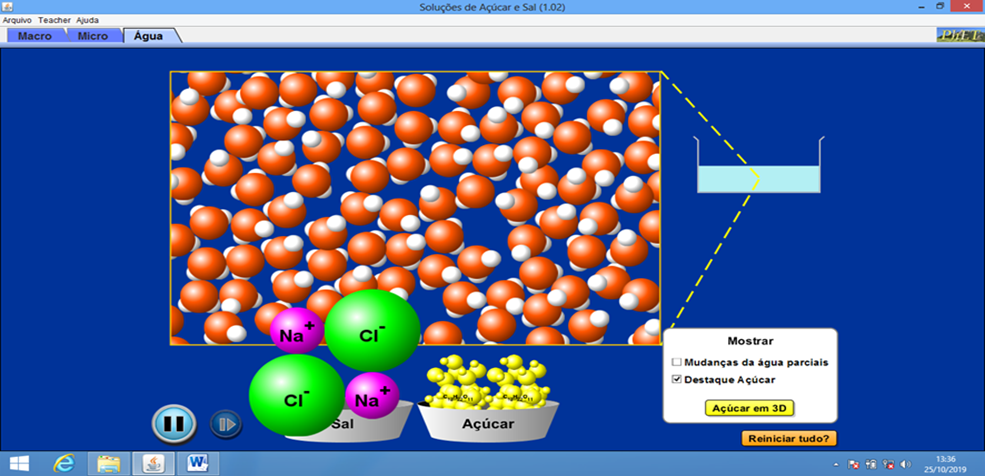Click the PhET logo icon
This screenshot has width=985, height=476.
click(x=957, y=35)
